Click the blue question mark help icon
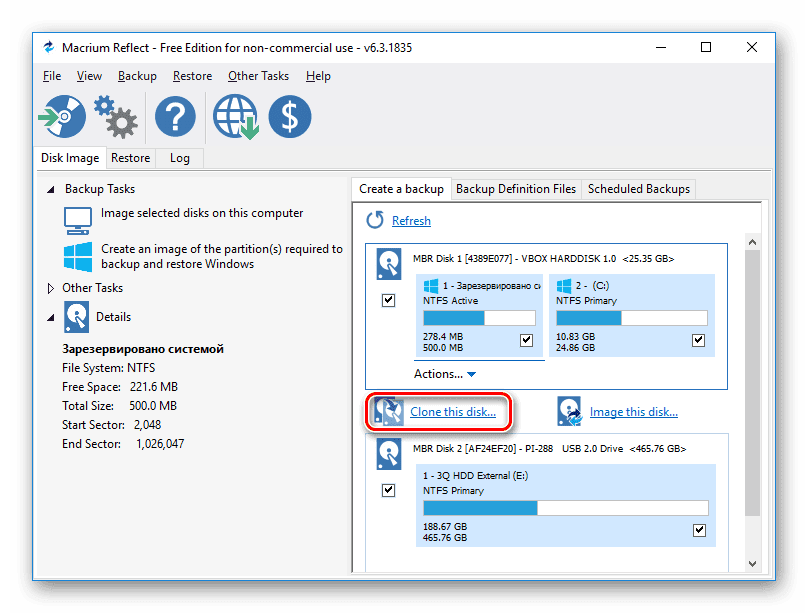This screenshot has height=613, width=808. (x=175, y=116)
